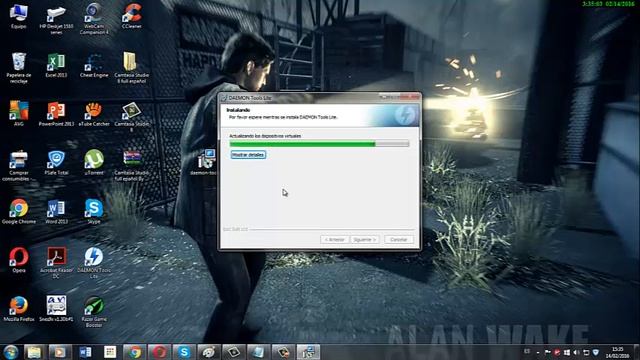Launch WebCam Companion 4 shortcut
Screen dimensions: 640x360
[x=94, y=18]
